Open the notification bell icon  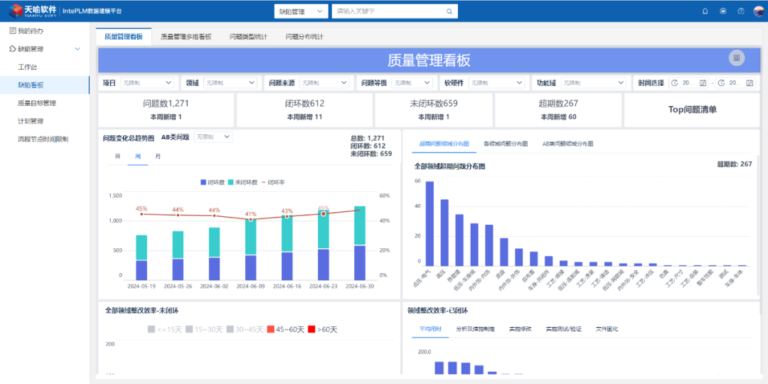705,11
